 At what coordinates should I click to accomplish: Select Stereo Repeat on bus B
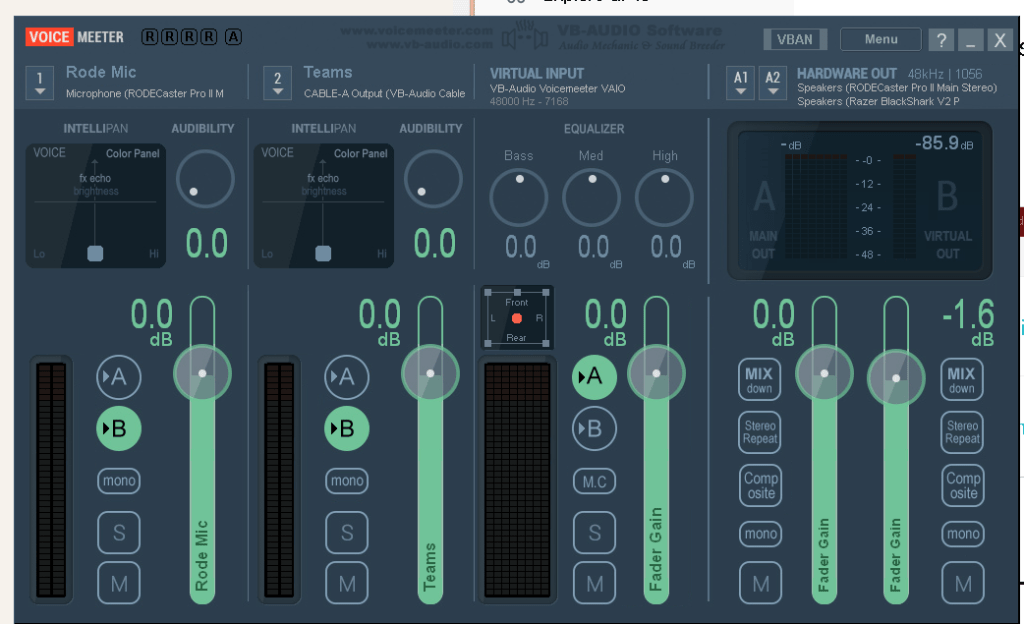pyautogui.click(x=962, y=432)
